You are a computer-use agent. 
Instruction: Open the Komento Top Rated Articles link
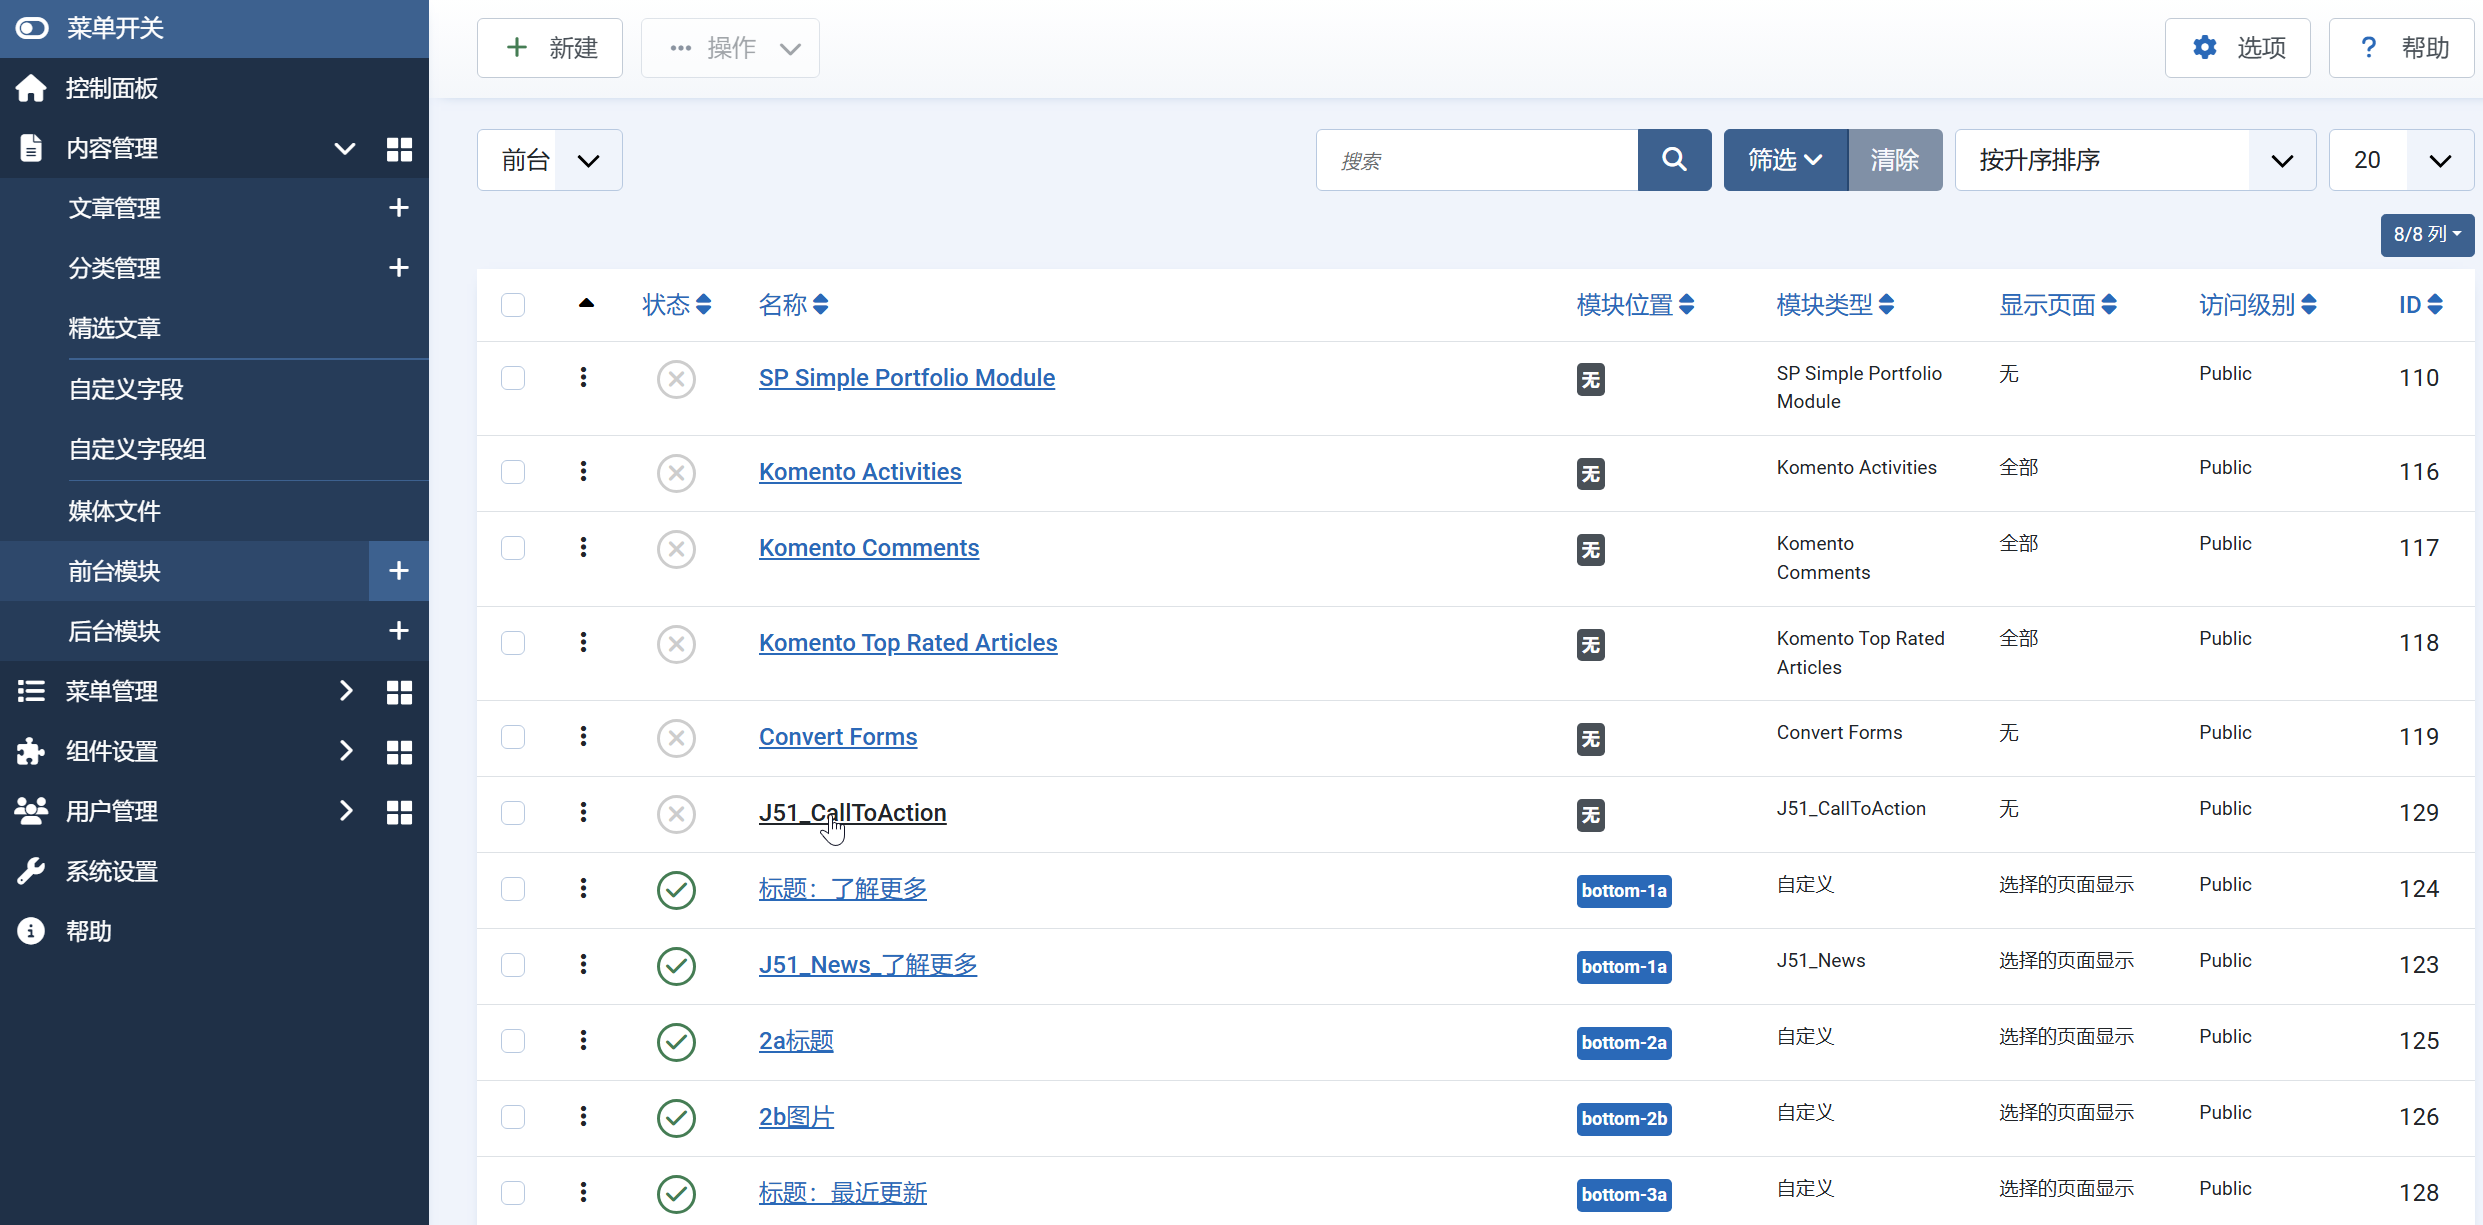pos(907,643)
